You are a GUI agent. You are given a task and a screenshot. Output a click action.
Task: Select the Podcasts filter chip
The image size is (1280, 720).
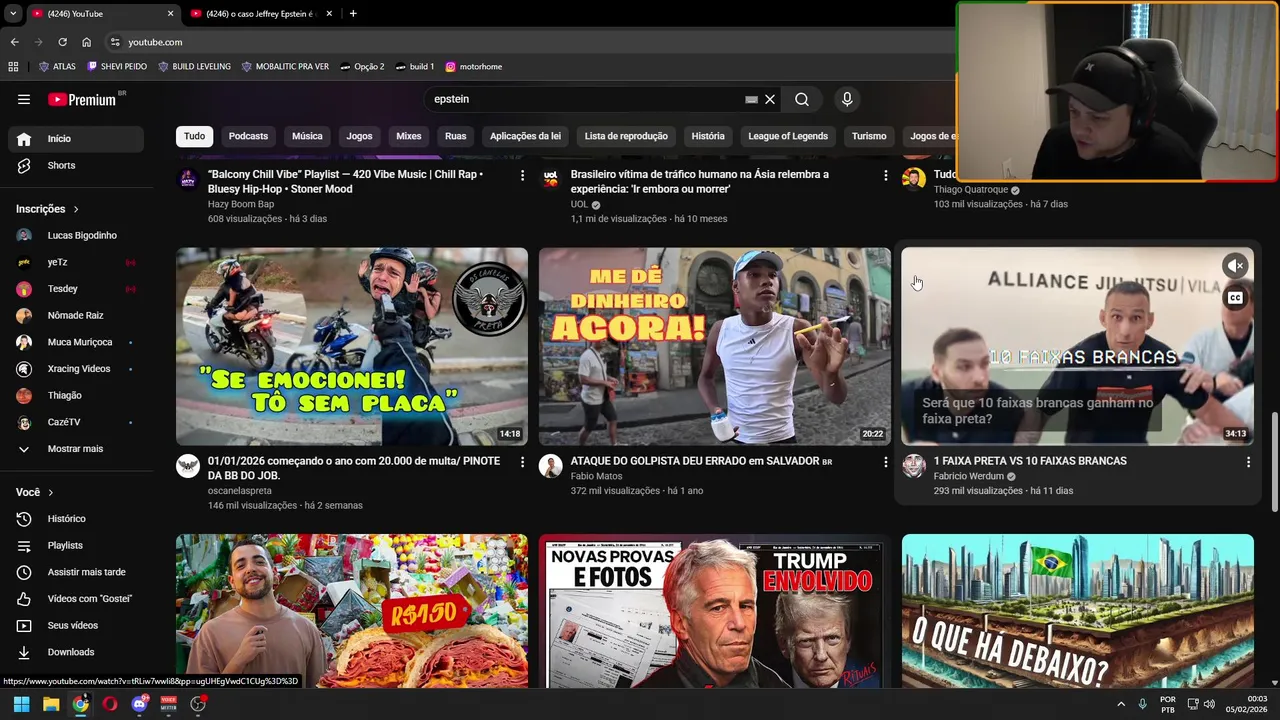point(248,136)
